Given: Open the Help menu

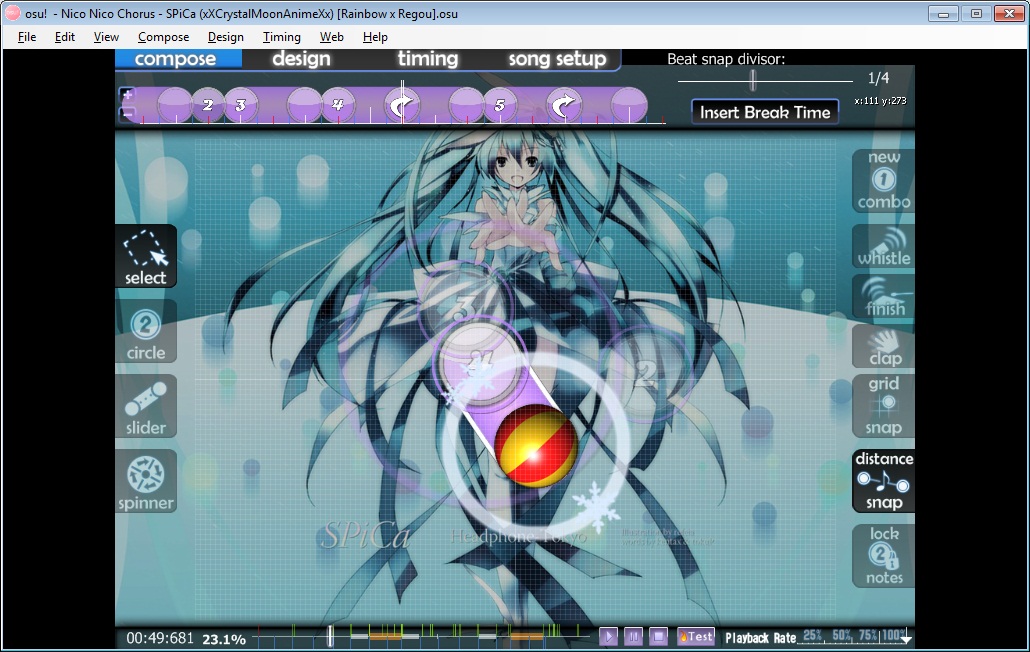Looking at the screenshot, I should pos(375,37).
